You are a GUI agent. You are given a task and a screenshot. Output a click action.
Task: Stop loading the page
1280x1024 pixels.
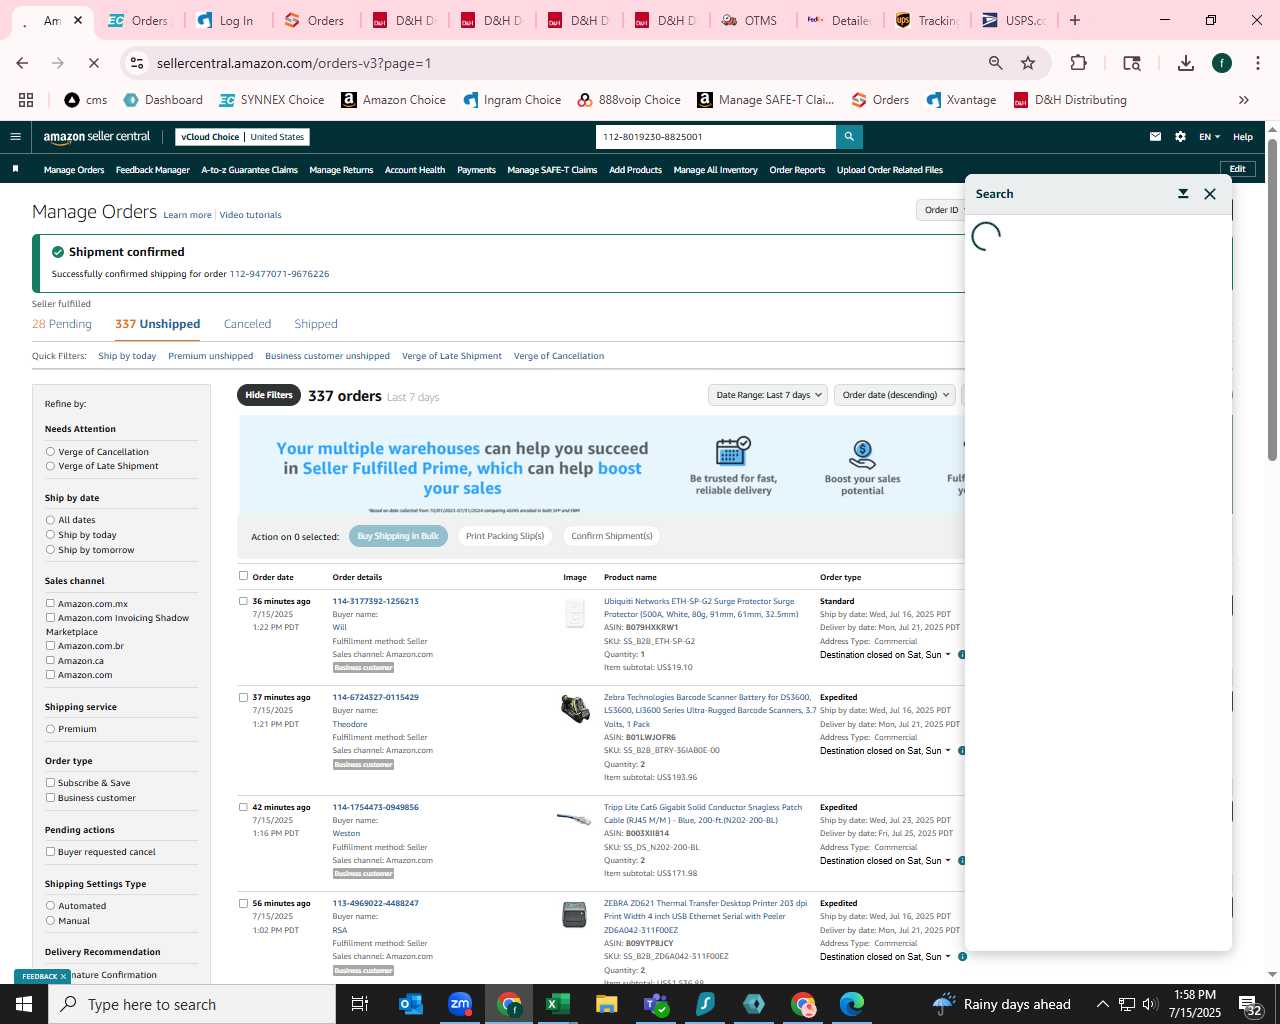click(93, 63)
